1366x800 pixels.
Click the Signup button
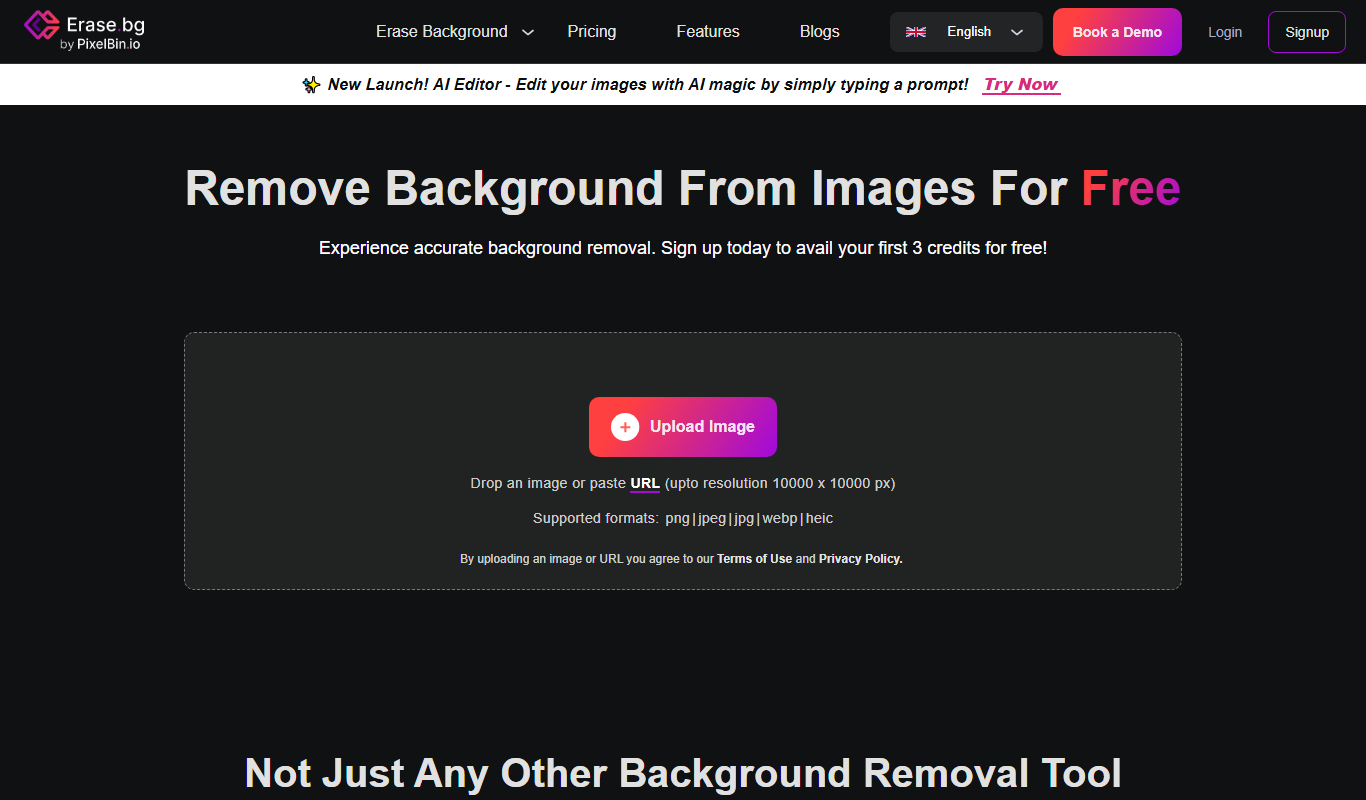click(x=1307, y=32)
